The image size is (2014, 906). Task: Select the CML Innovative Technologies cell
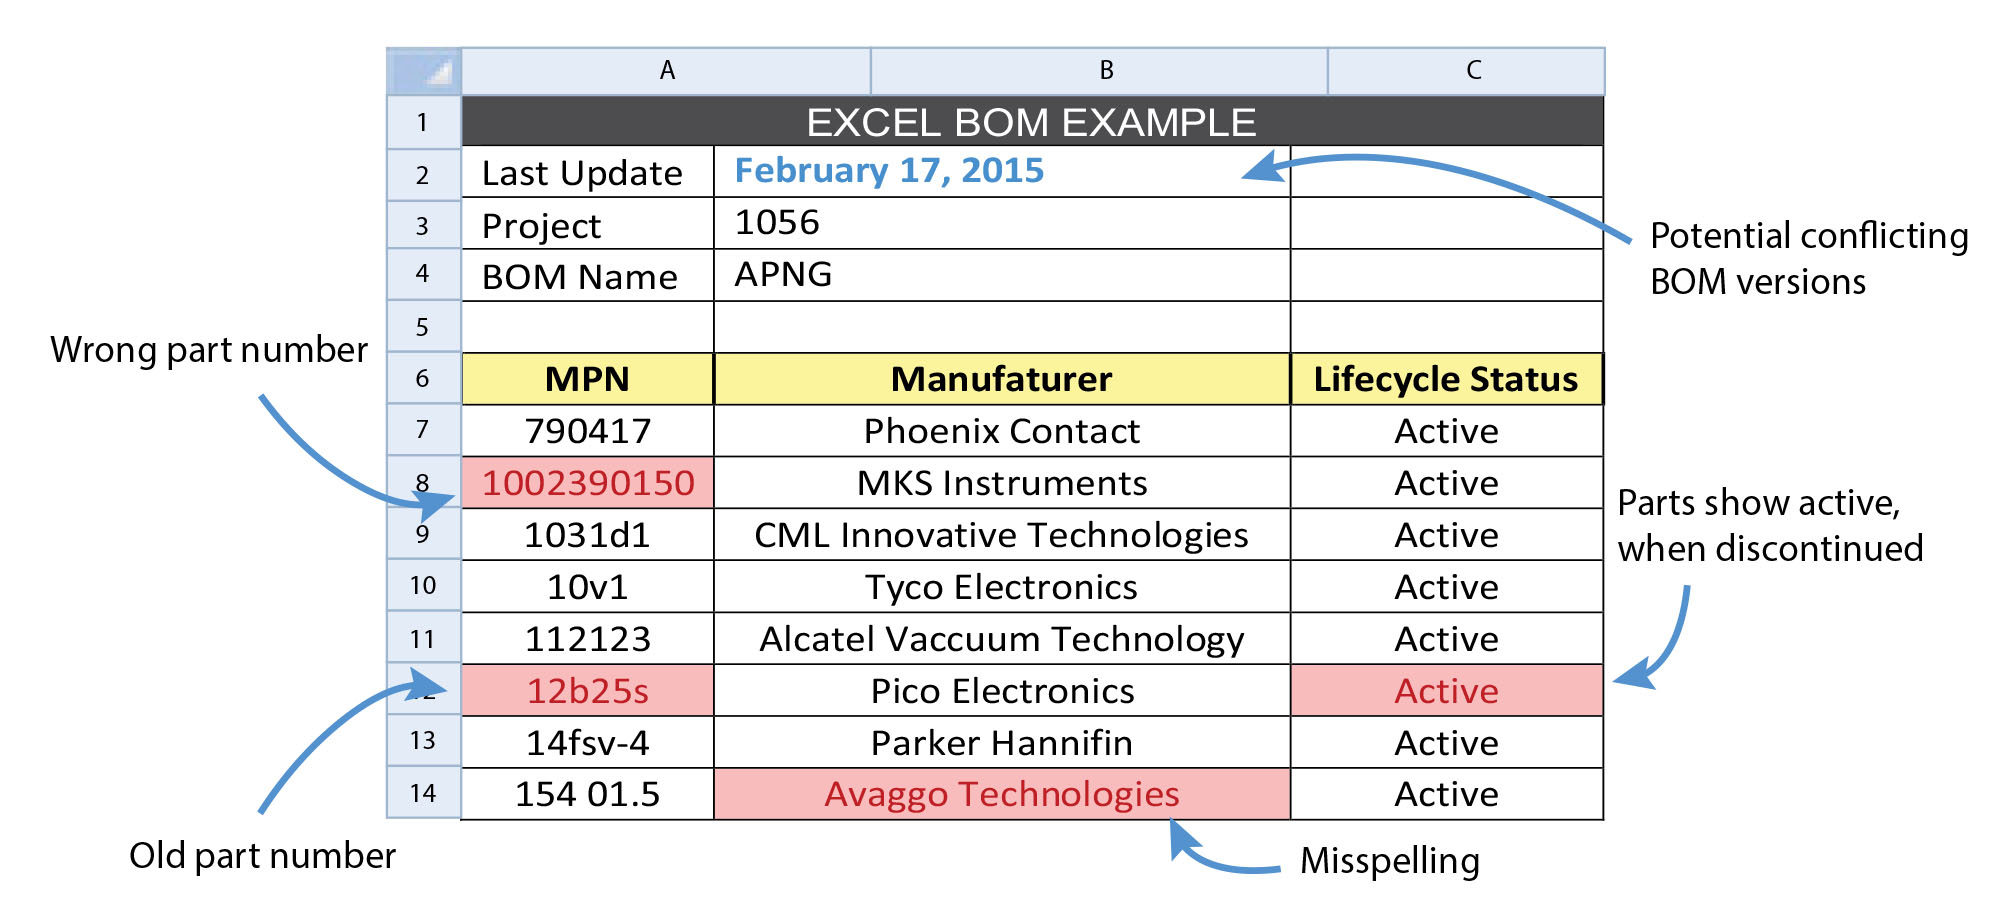[x=1002, y=535]
